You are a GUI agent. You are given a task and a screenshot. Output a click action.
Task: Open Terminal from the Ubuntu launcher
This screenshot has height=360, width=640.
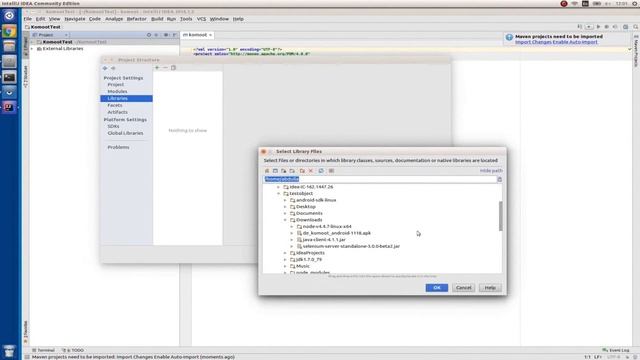pyautogui.click(x=9, y=77)
